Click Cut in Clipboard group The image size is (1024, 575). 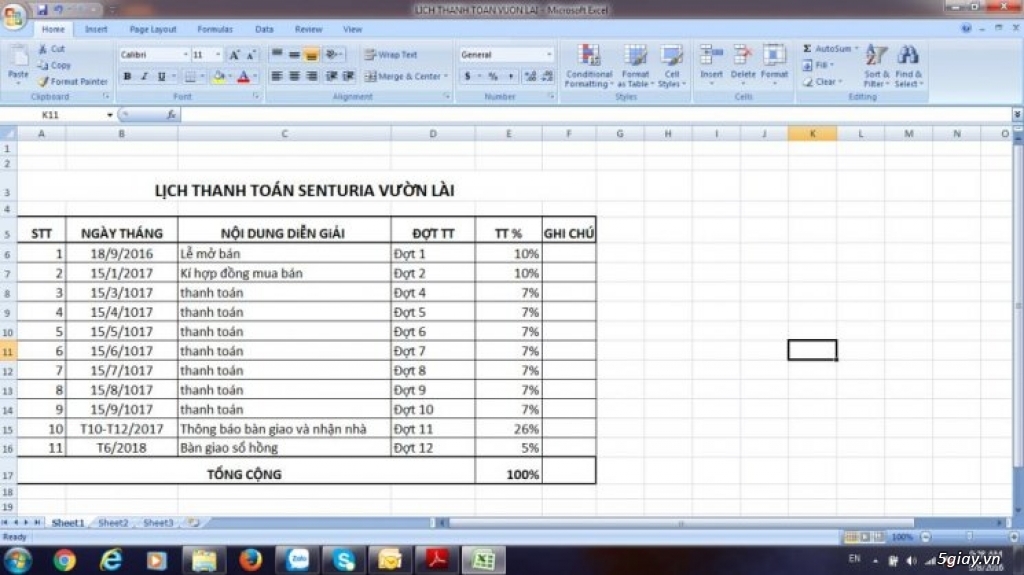click(x=52, y=49)
